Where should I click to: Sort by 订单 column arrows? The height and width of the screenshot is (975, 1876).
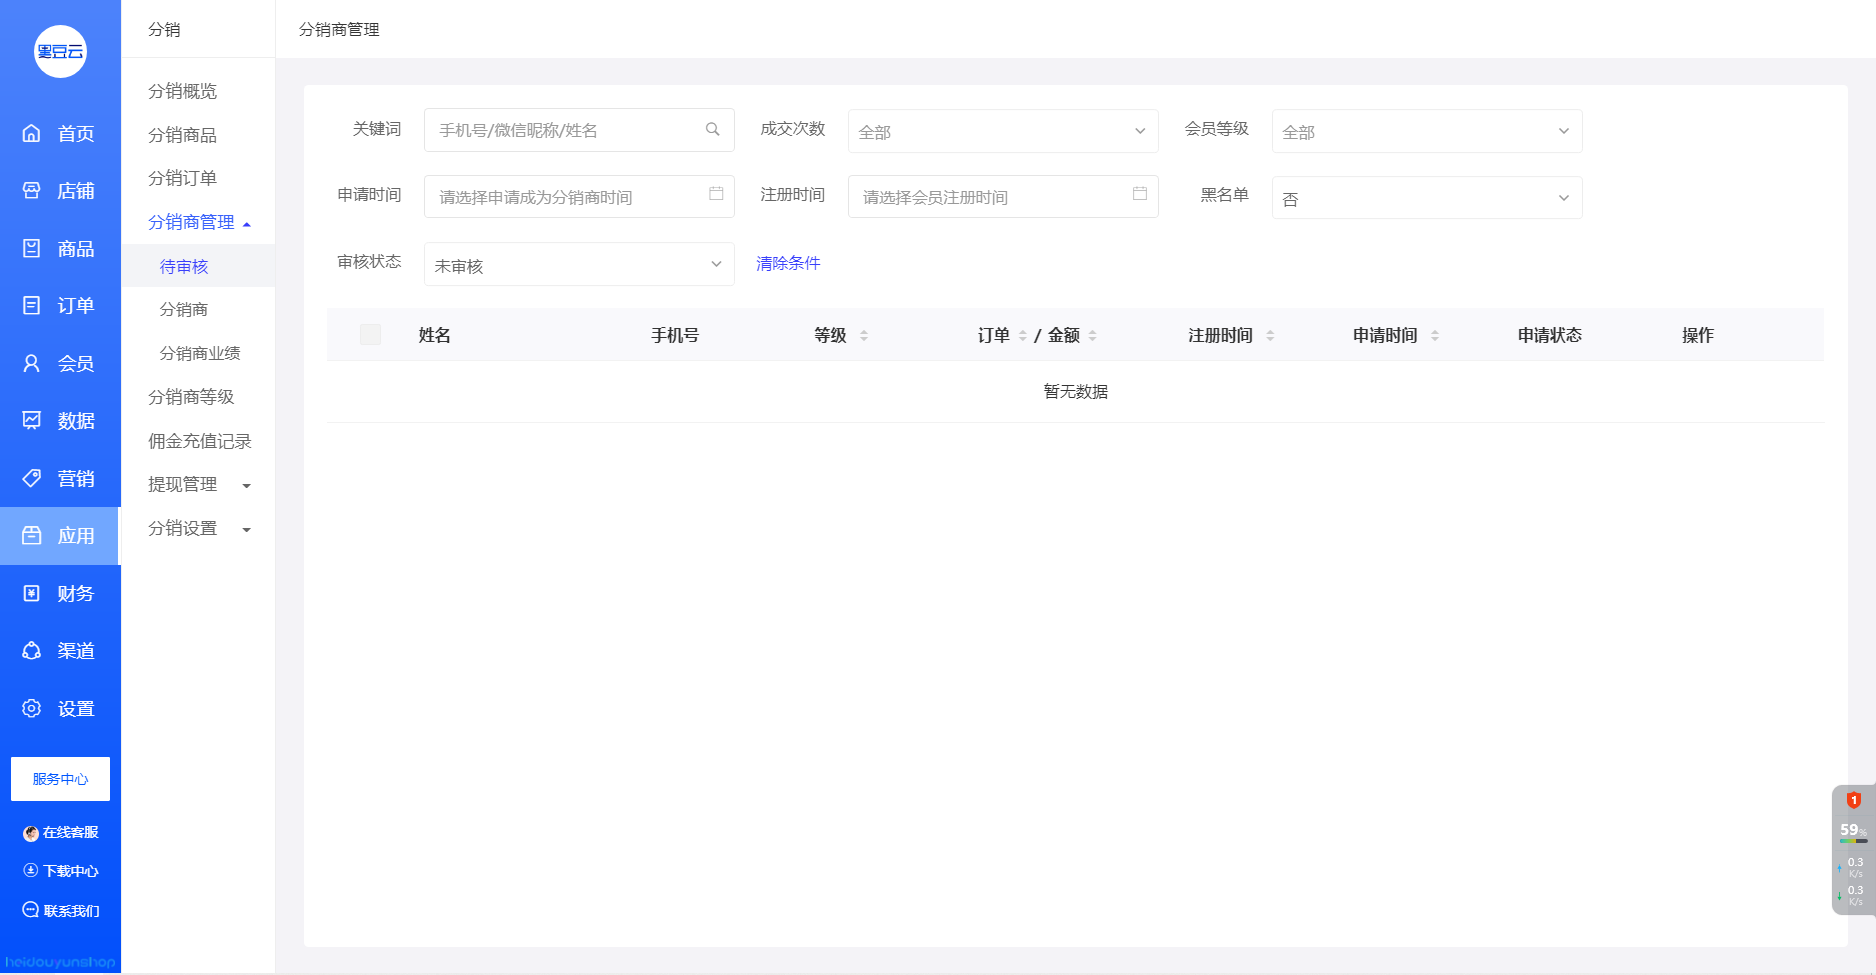coord(1023,336)
